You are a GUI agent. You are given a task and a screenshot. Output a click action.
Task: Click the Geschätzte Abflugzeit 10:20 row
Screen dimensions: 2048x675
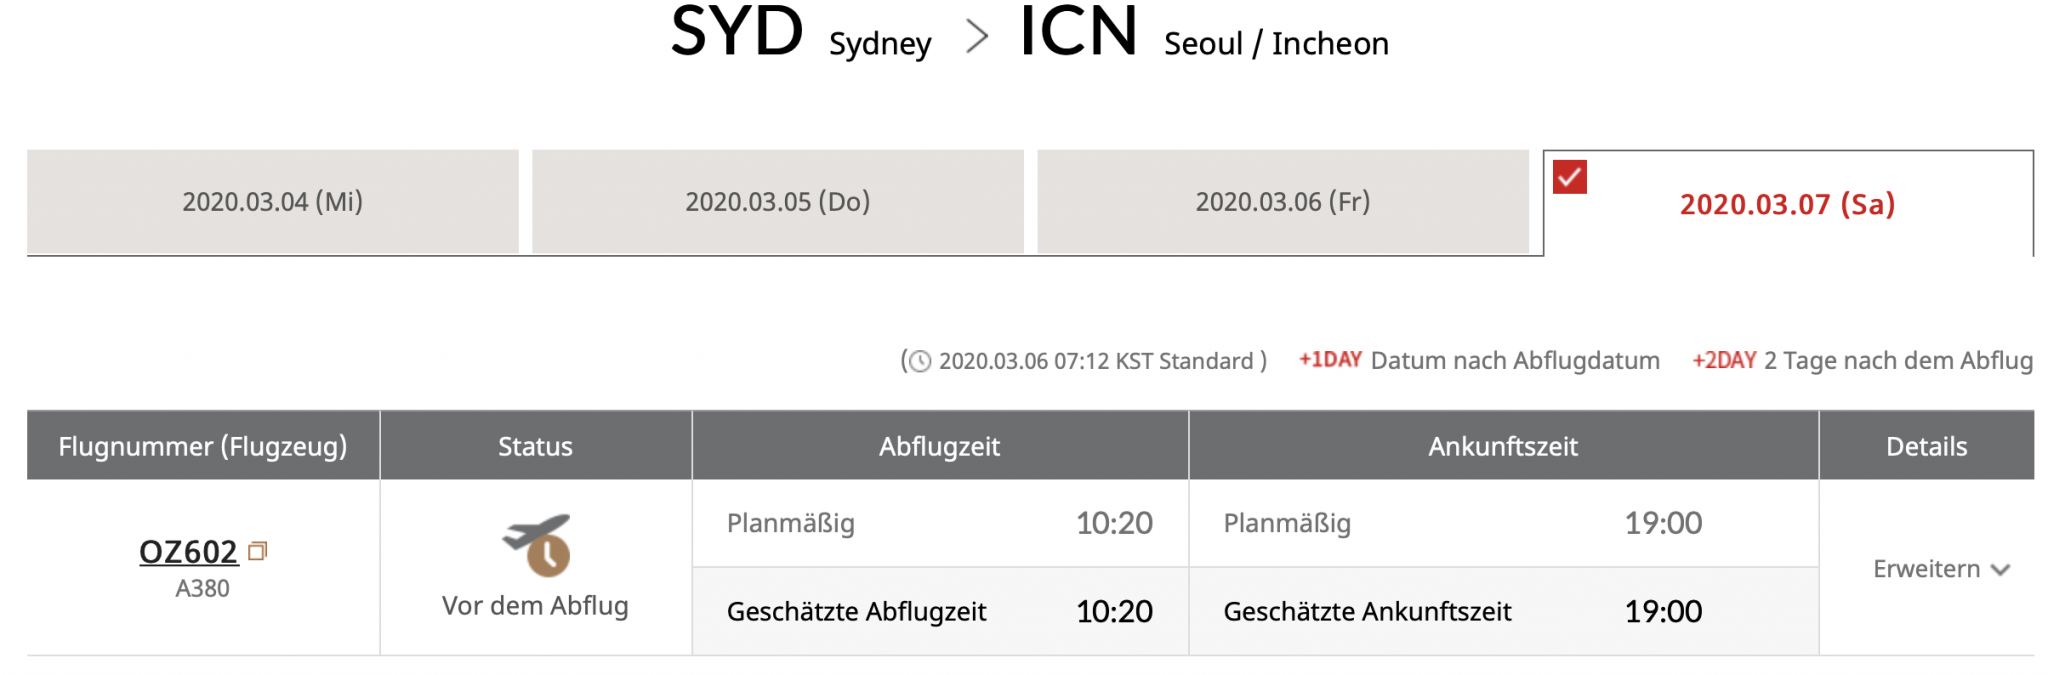click(x=939, y=611)
